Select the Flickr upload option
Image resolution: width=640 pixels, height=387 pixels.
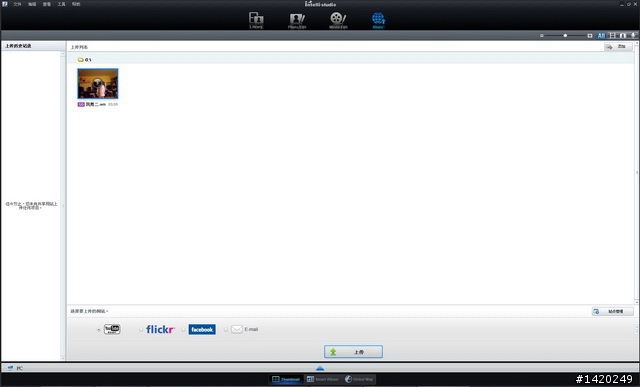(x=141, y=330)
